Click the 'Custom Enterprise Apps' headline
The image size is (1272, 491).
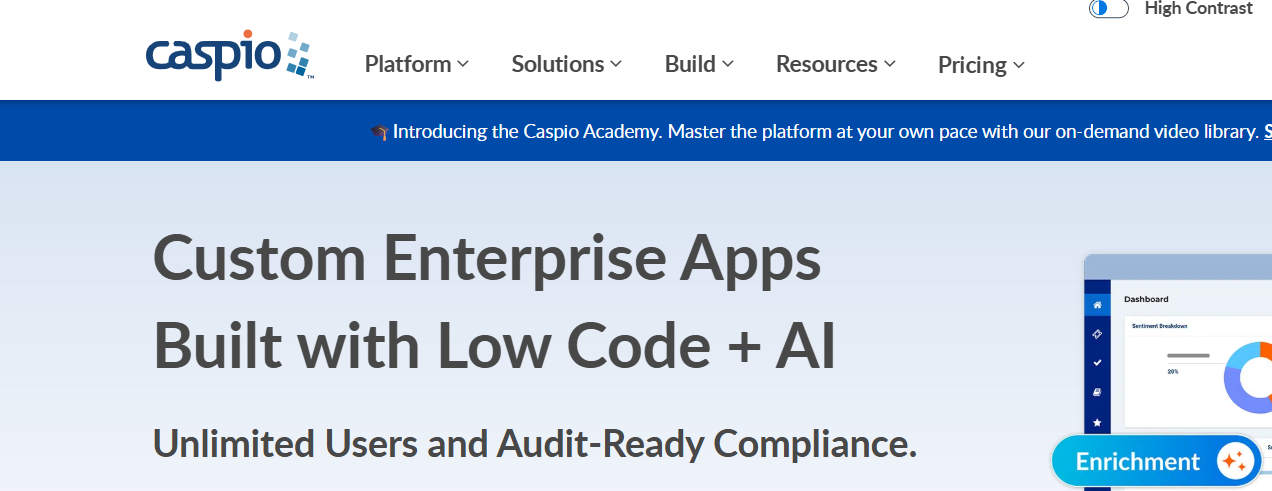[x=487, y=258]
